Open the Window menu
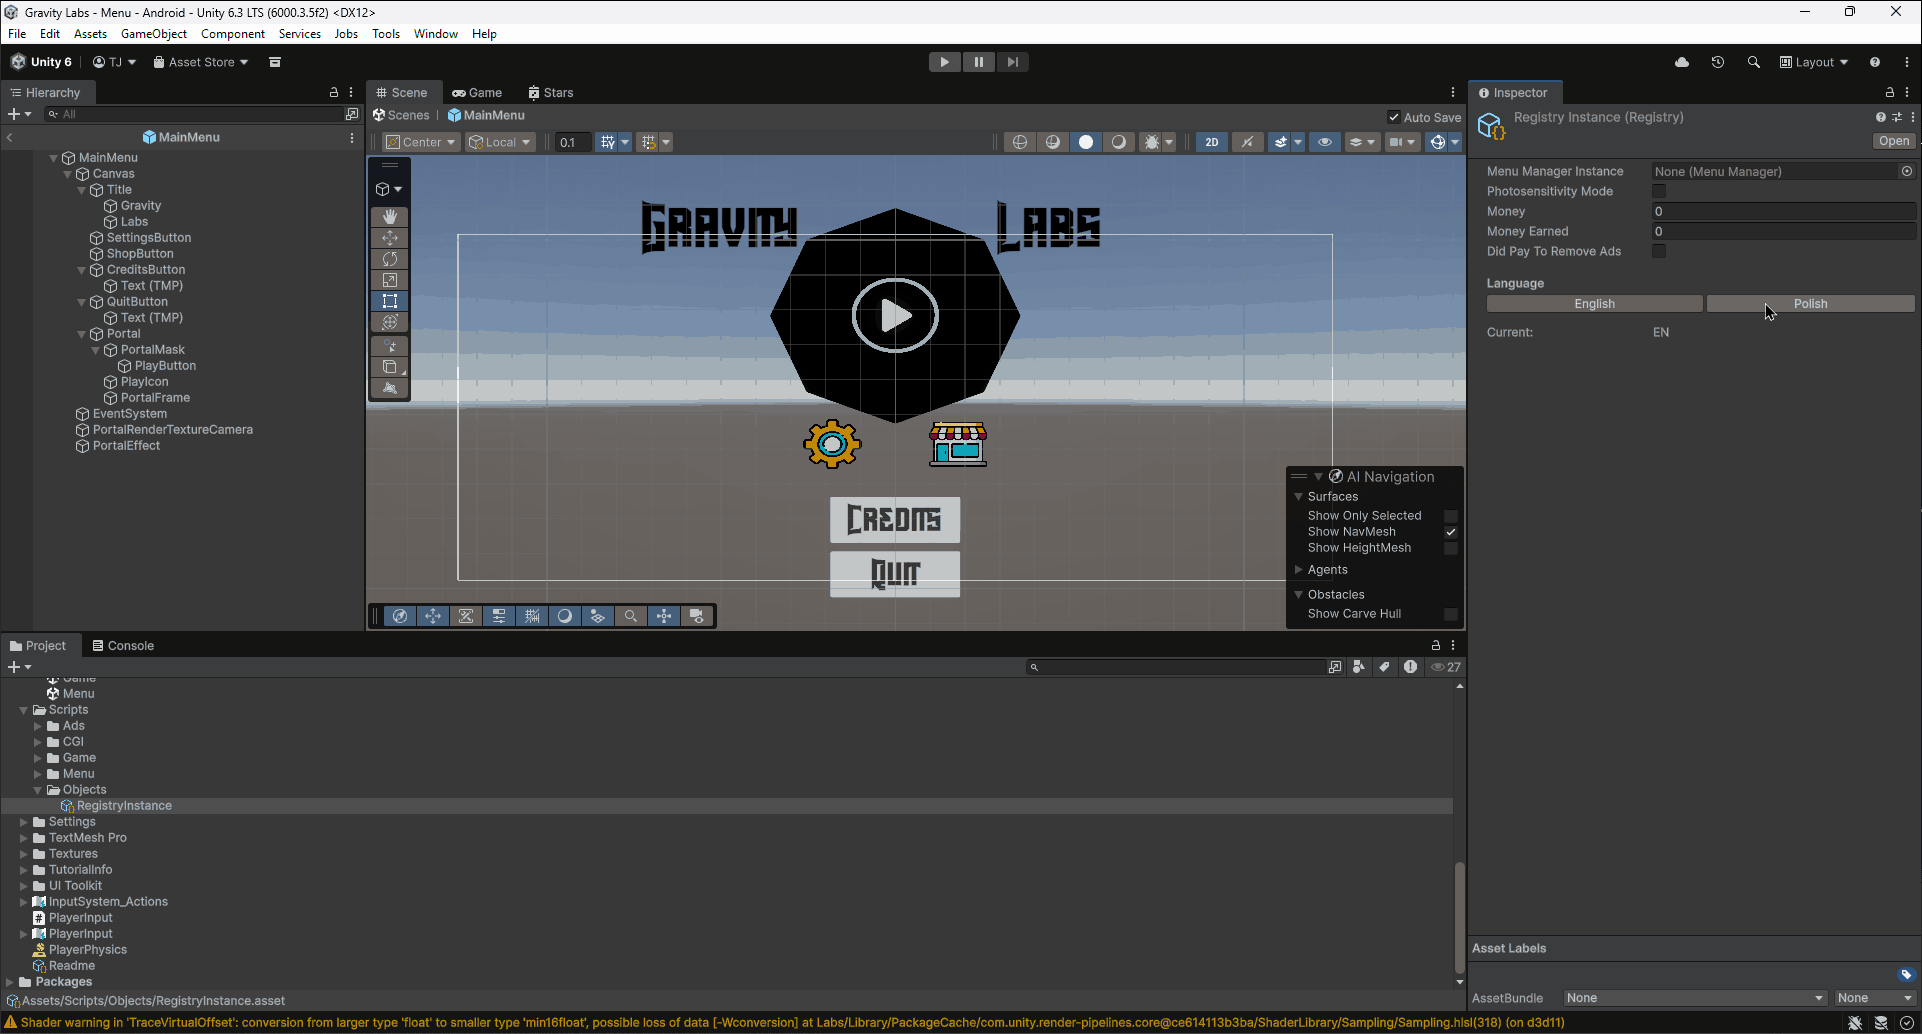Screen dimensions: 1922x1034 click(436, 34)
